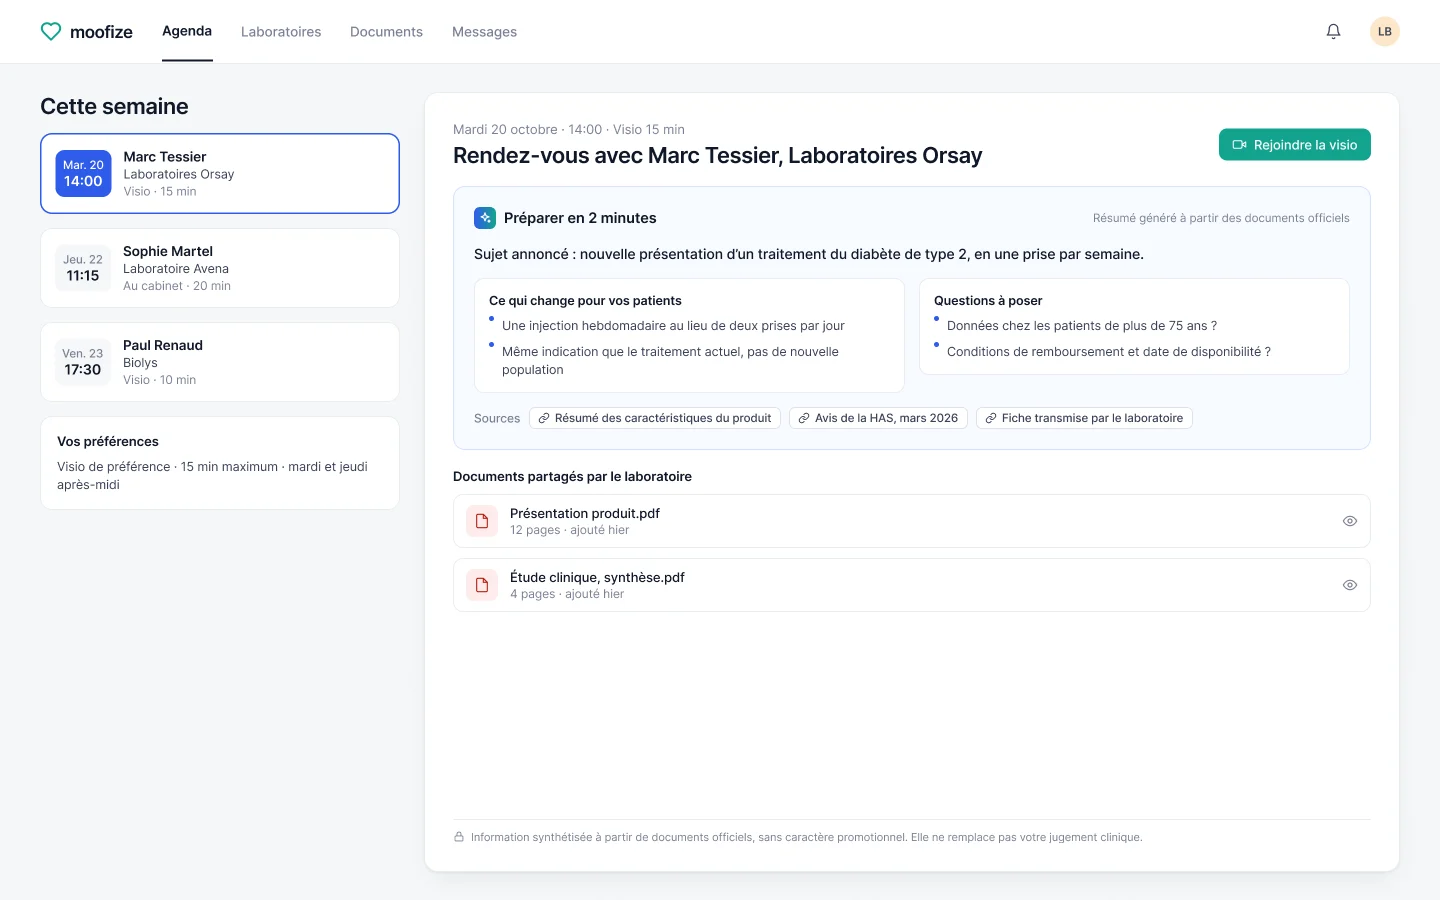This screenshot has height=900, width=1440.
Task: Click the Ven. 23 17:30 date badge
Action: click(83, 362)
